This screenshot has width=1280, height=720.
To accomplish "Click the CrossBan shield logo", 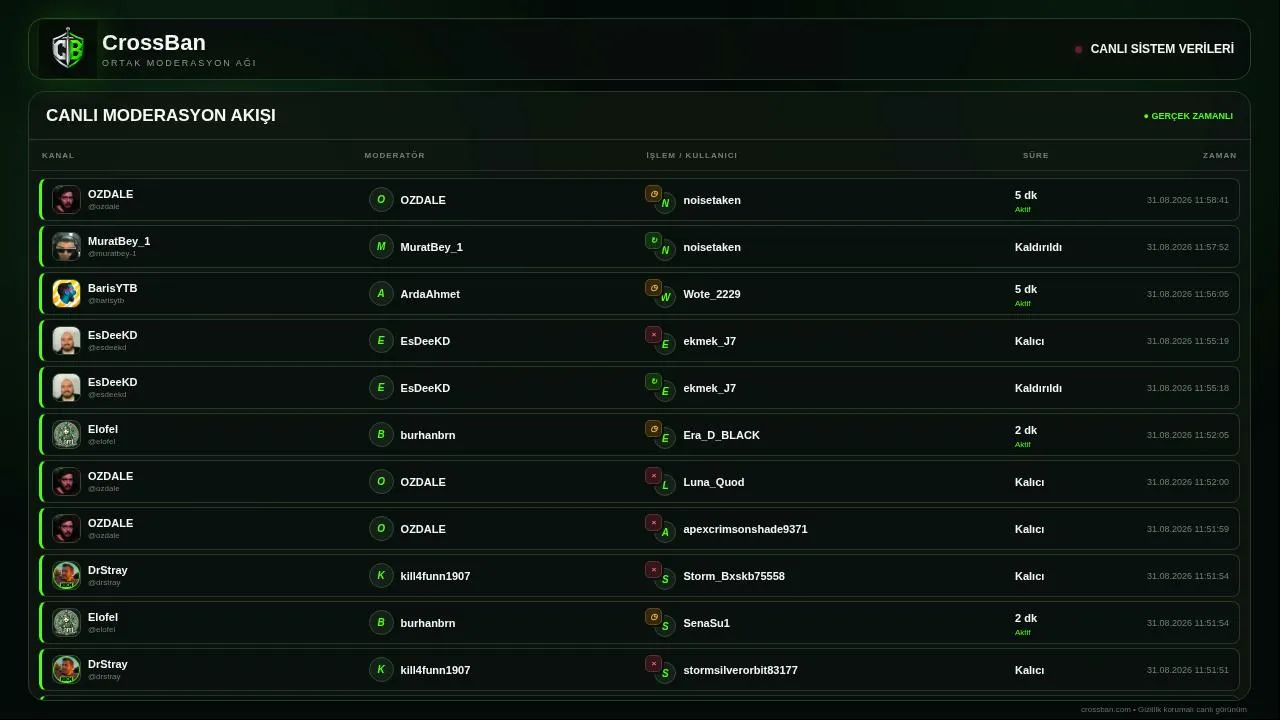I will pos(68,49).
